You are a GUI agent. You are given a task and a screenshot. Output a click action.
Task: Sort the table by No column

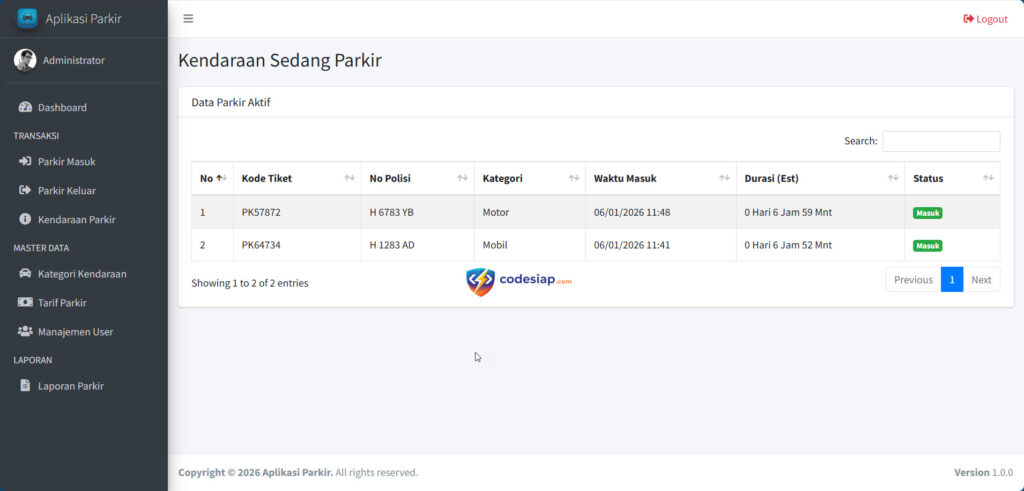211,178
